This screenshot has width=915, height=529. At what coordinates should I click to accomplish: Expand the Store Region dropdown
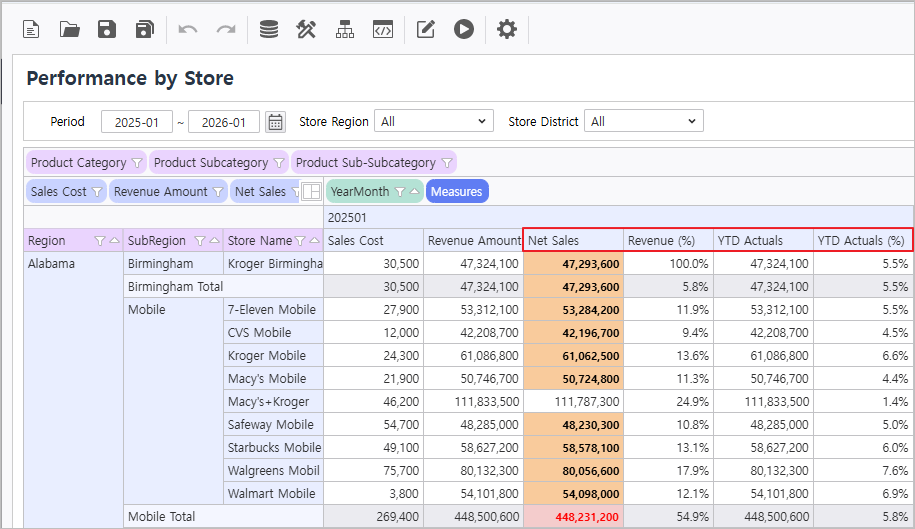[x=434, y=122]
